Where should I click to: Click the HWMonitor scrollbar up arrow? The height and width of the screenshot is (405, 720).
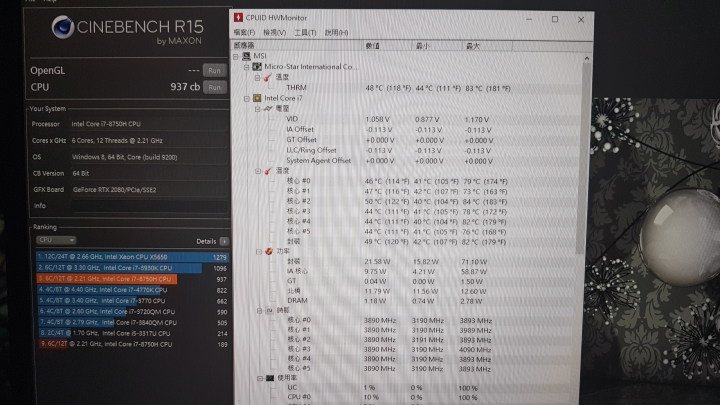tap(586, 58)
